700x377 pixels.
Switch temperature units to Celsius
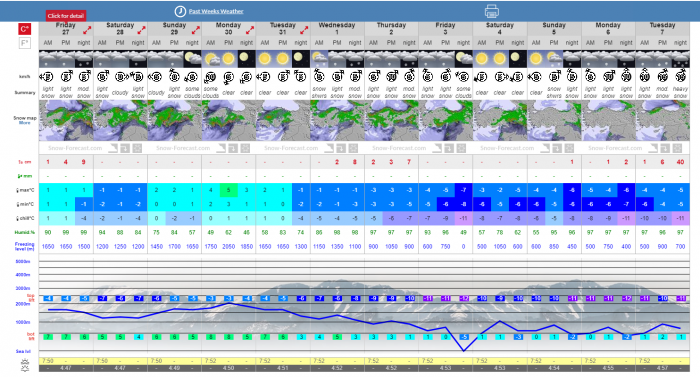[25, 29]
